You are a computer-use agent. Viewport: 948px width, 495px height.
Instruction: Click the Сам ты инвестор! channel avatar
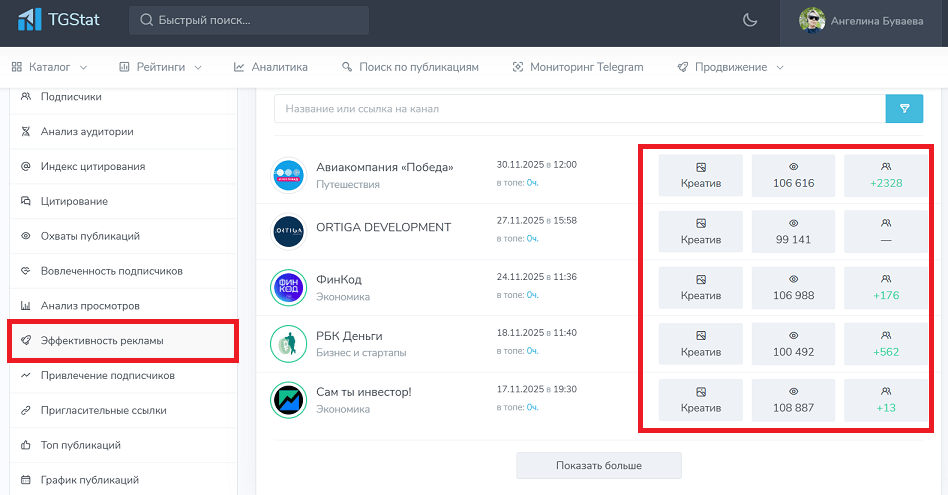(288, 399)
